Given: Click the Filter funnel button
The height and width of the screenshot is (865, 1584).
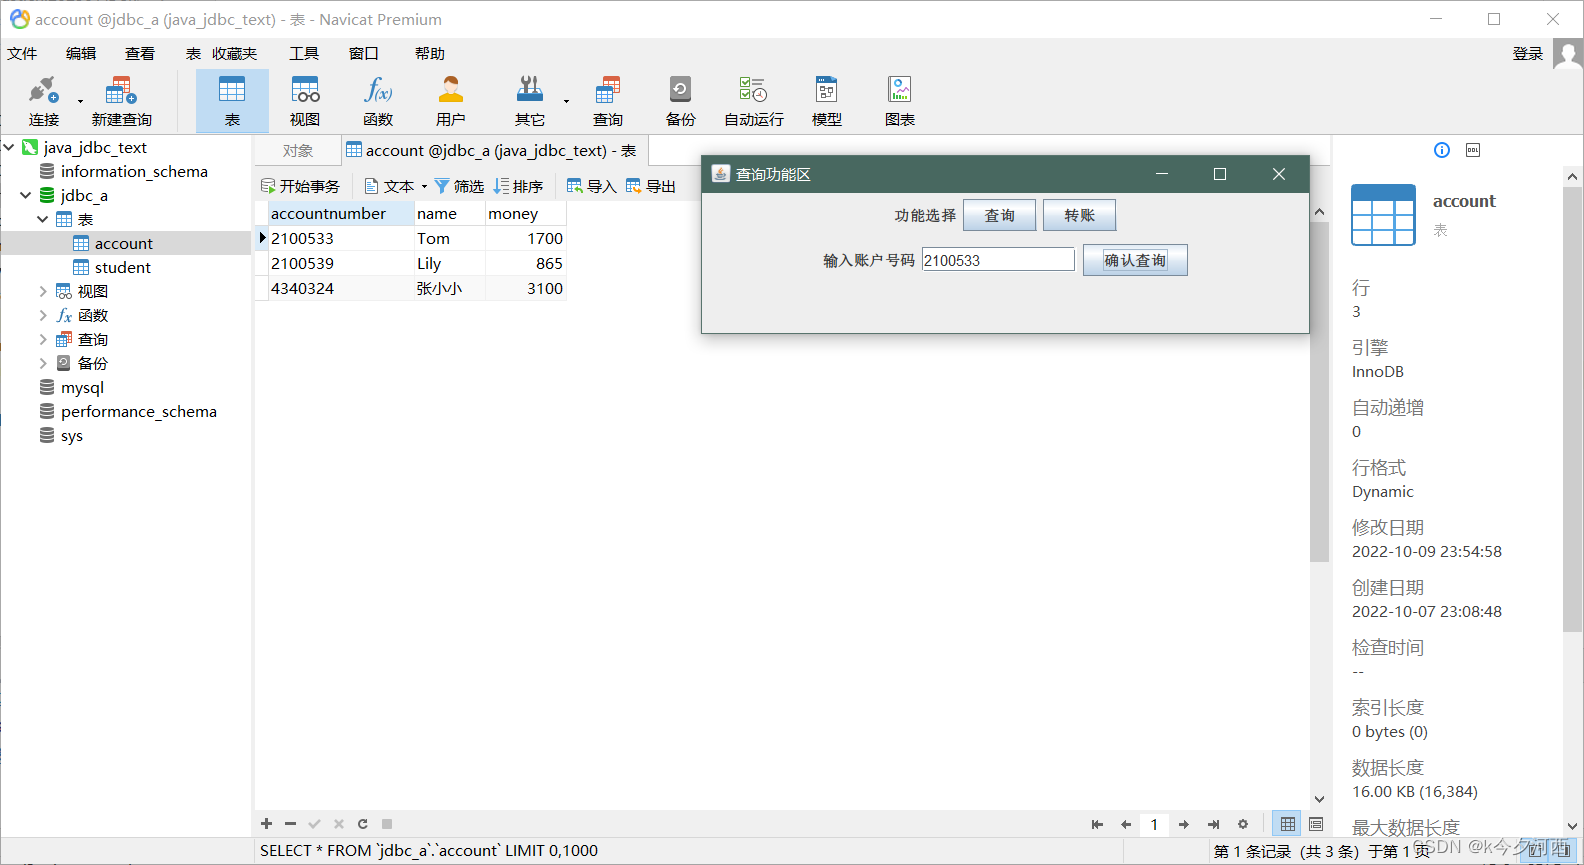Looking at the screenshot, I should [x=459, y=186].
